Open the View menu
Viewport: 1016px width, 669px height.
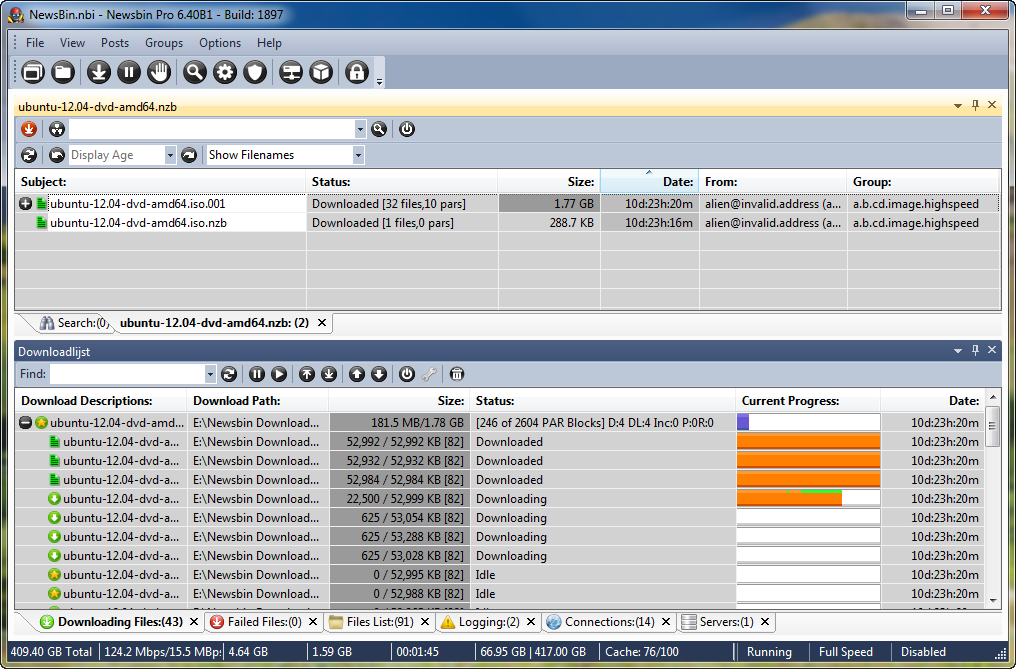72,43
